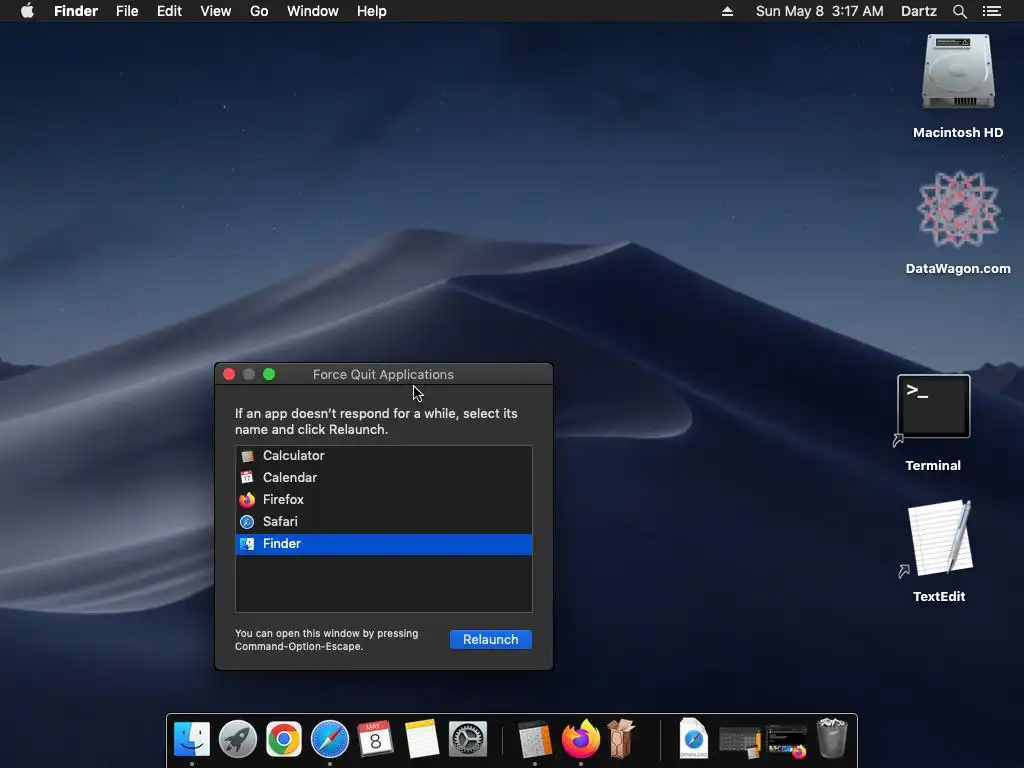Open the Trash in the Dock

(x=832, y=739)
